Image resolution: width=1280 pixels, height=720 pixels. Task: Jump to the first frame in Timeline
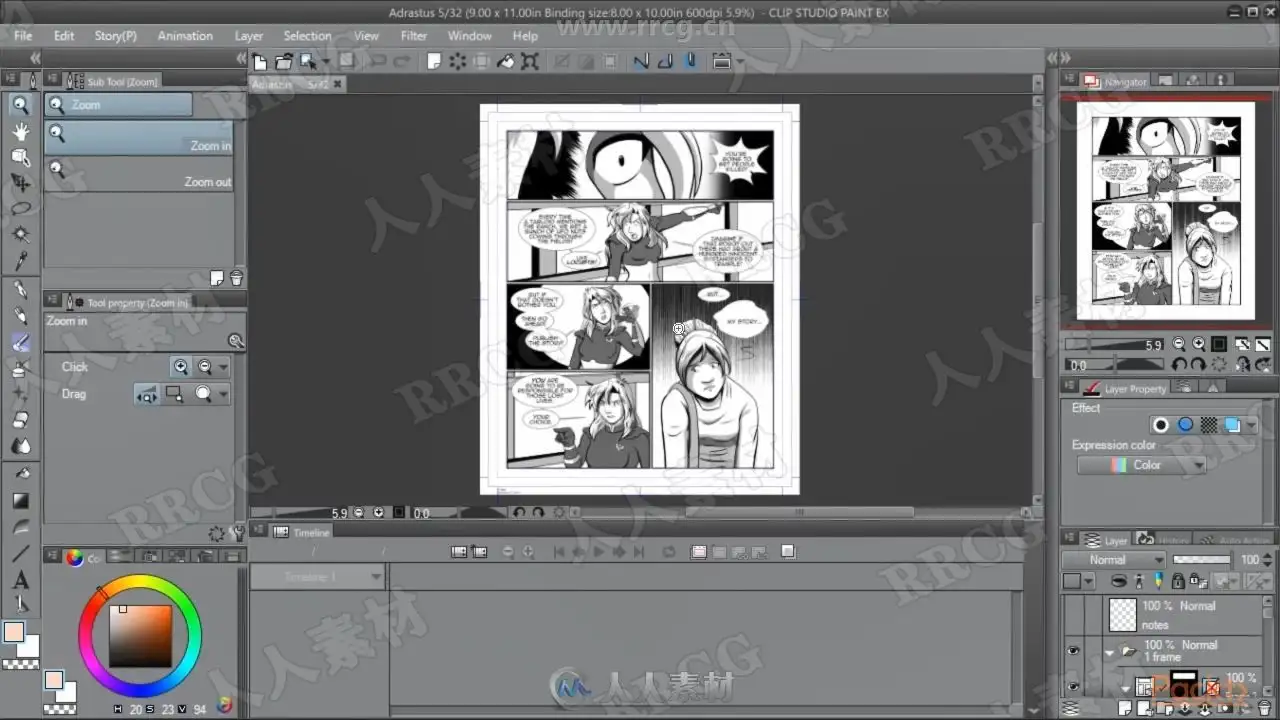pyautogui.click(x=560, y=551)
